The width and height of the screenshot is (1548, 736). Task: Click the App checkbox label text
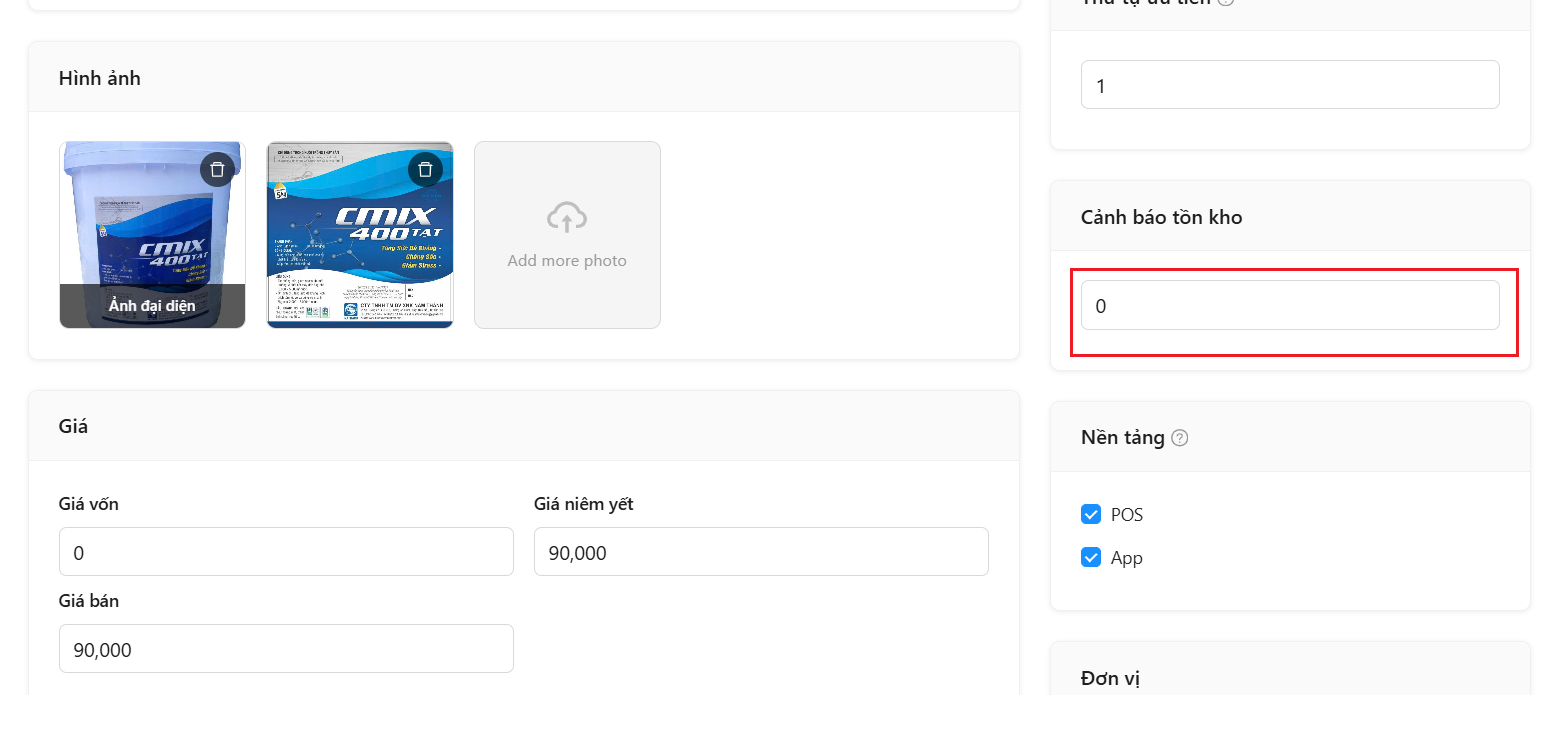(x=1127, y=558)
